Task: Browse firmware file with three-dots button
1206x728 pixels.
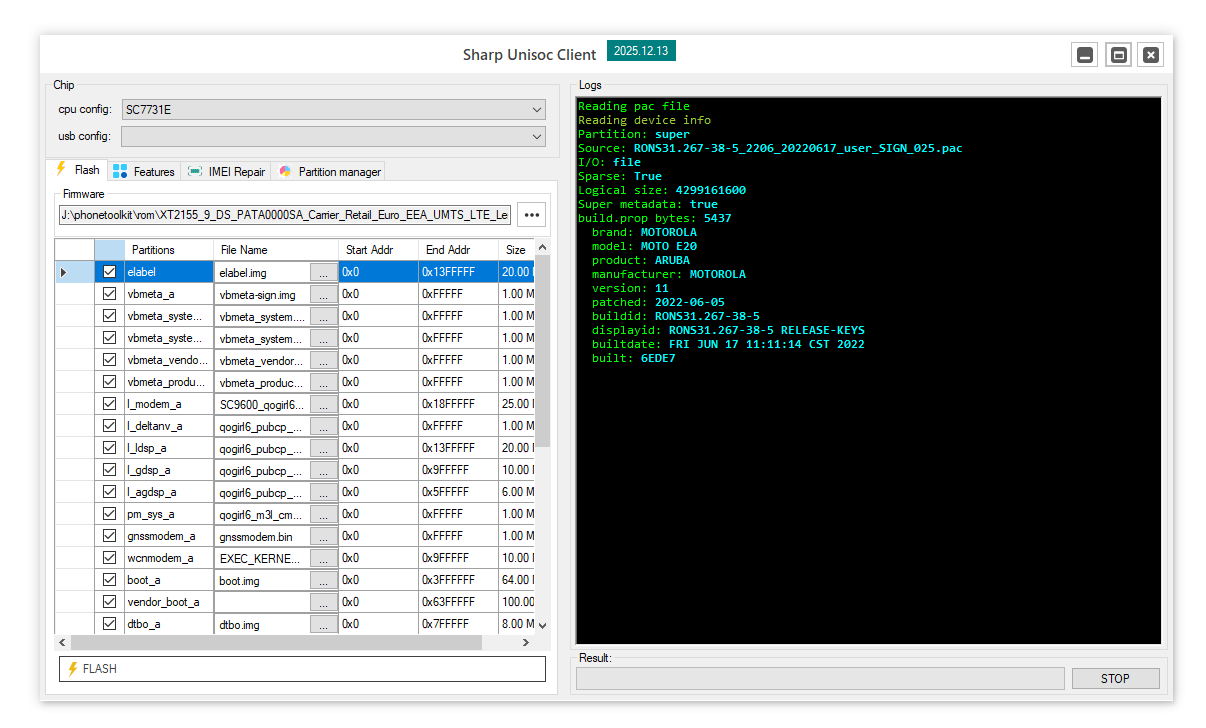Action: (531, 215)
